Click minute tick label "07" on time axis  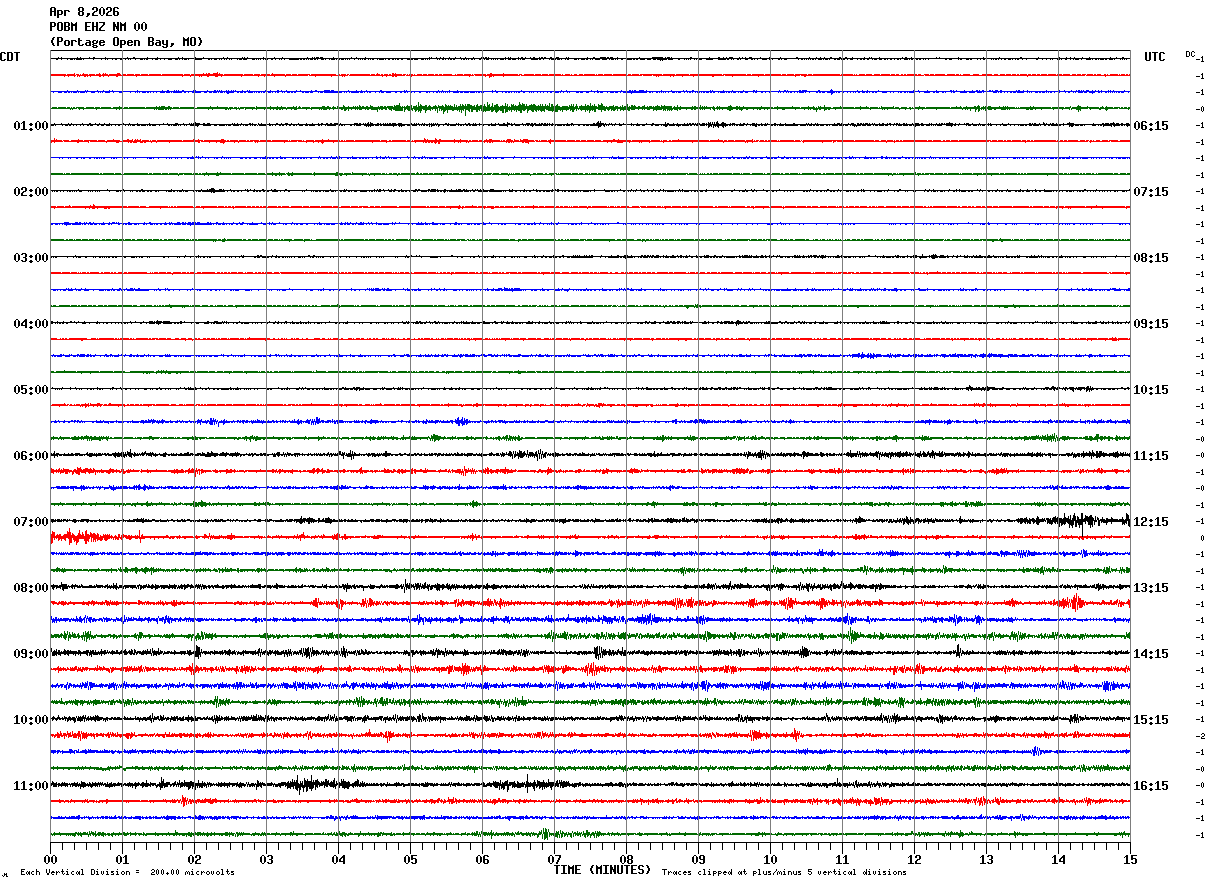pyautogui.click(x=554, y=859)
